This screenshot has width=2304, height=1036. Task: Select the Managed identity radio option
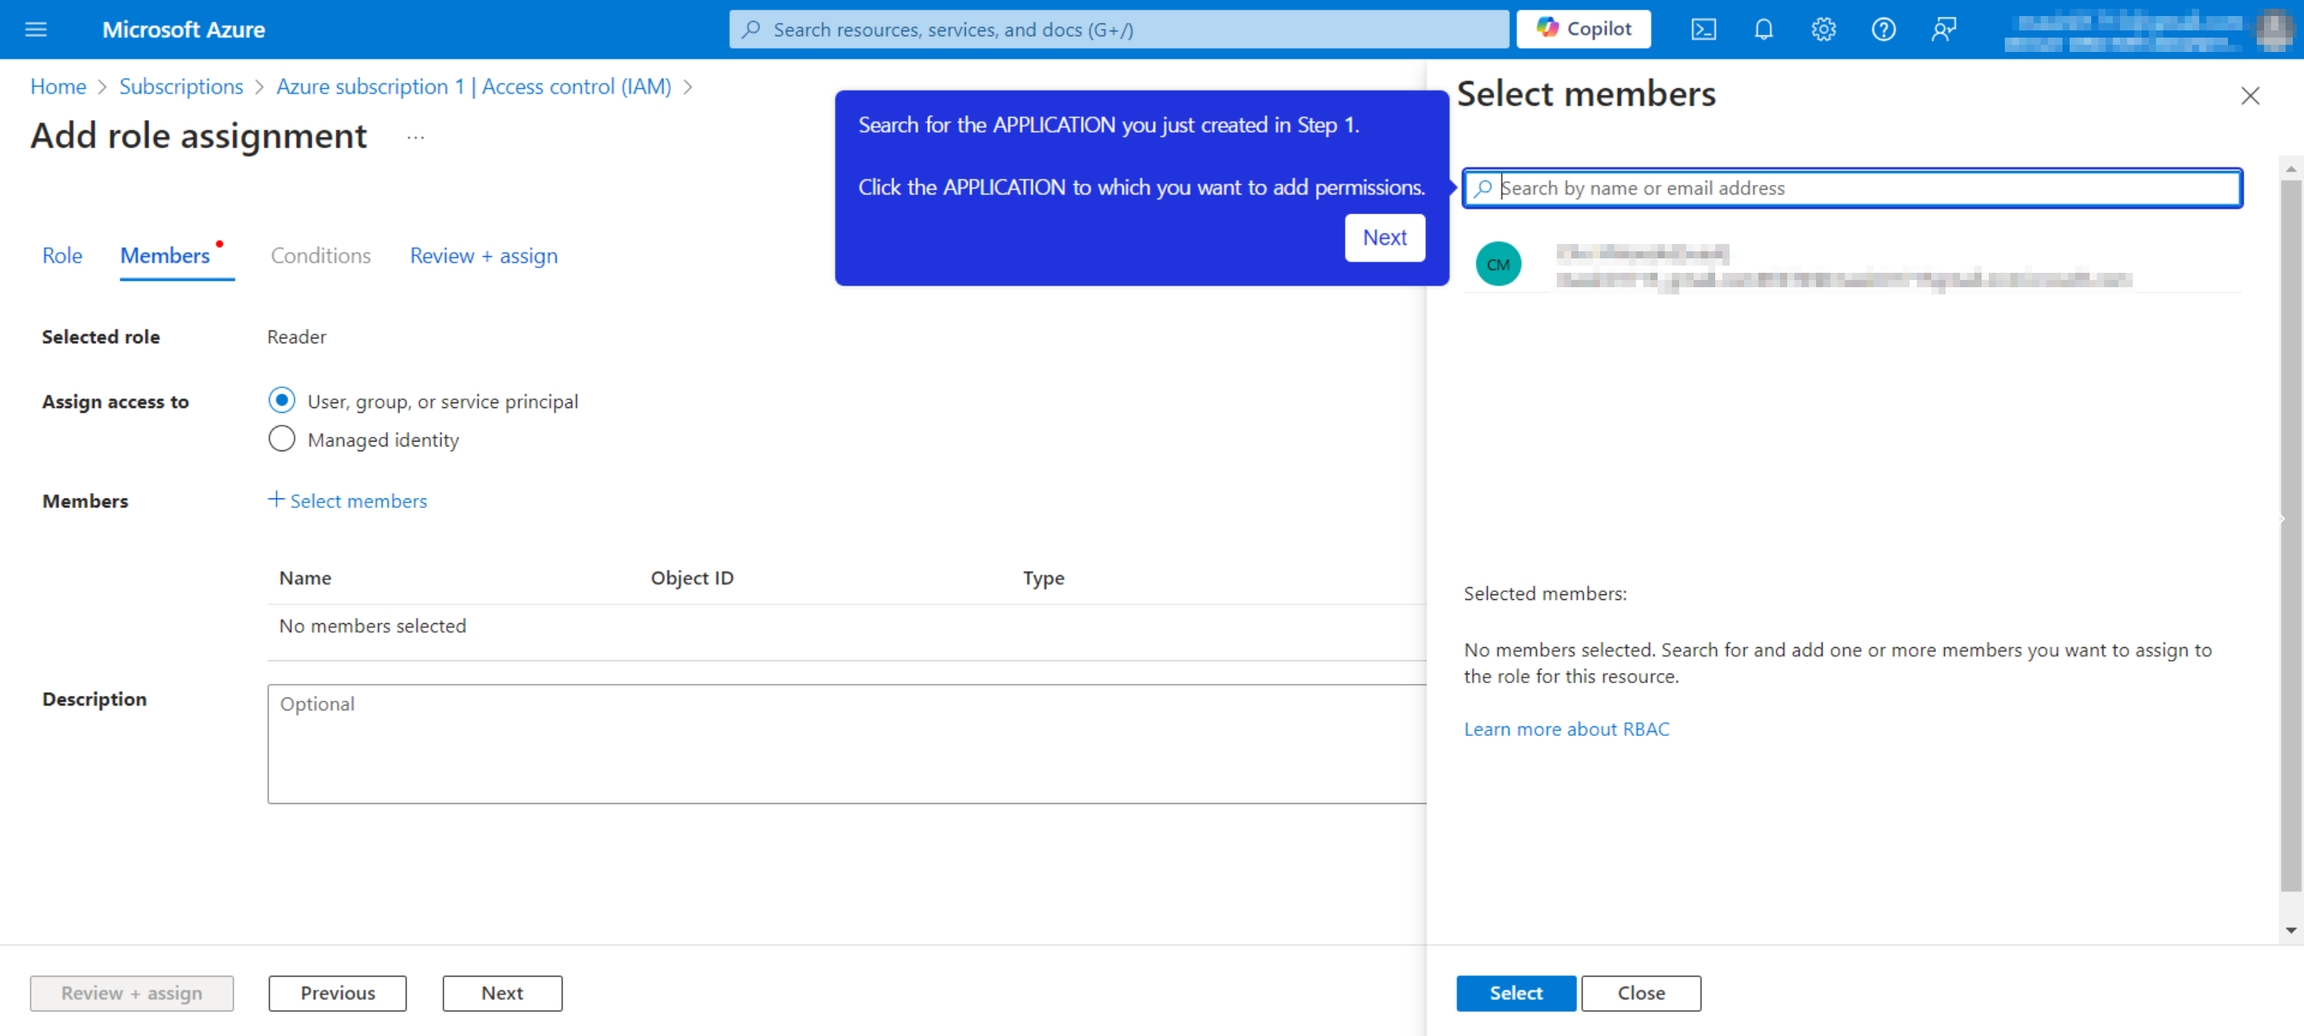(282, 439)
